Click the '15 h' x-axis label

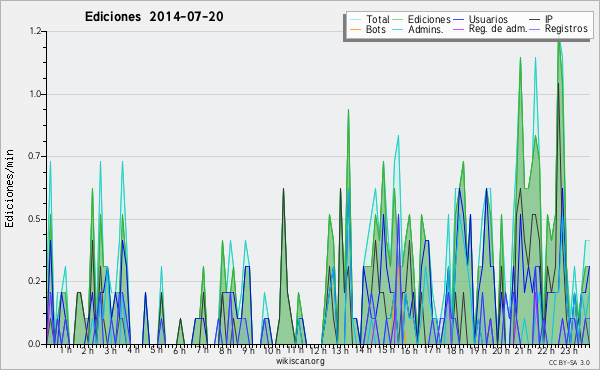click(x=386, y=350)
